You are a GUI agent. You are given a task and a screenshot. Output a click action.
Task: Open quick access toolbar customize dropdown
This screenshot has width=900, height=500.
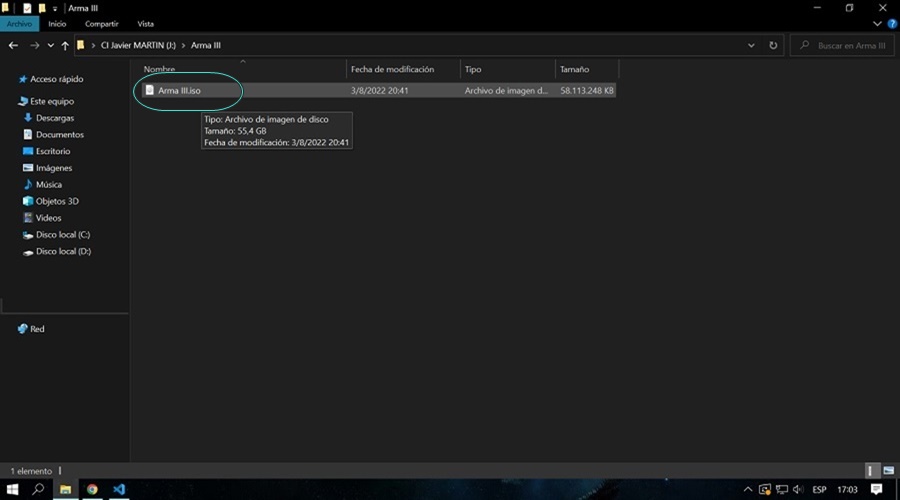[55, 9]
